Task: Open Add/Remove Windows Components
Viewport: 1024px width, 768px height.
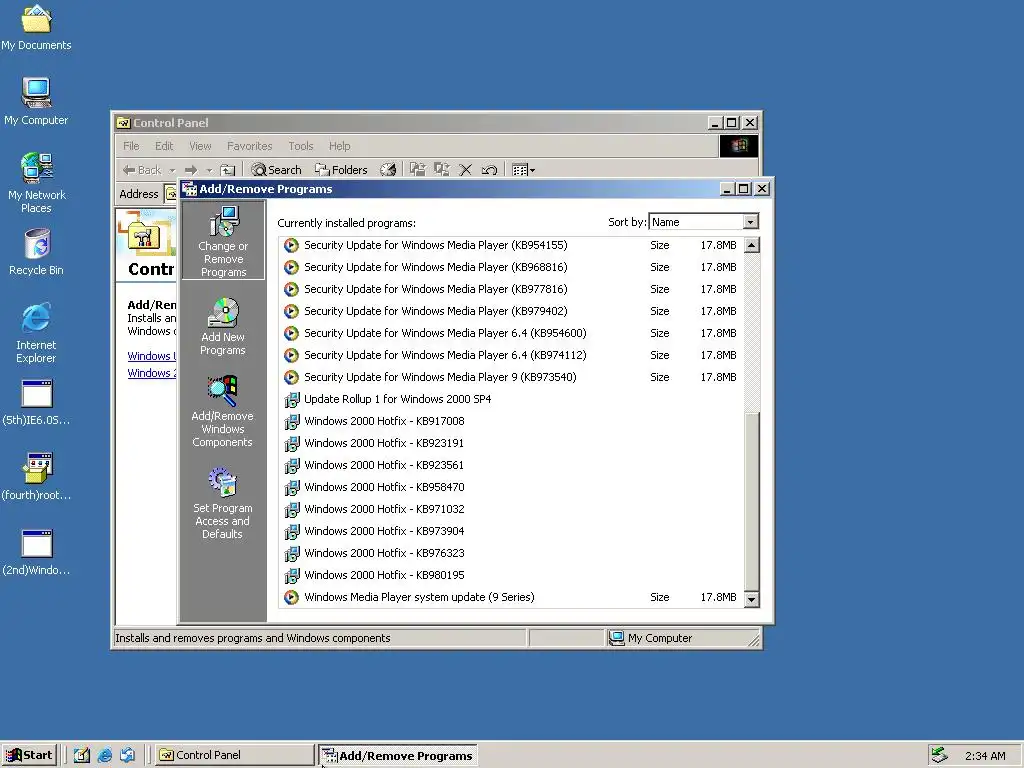Action: point(223,410)
